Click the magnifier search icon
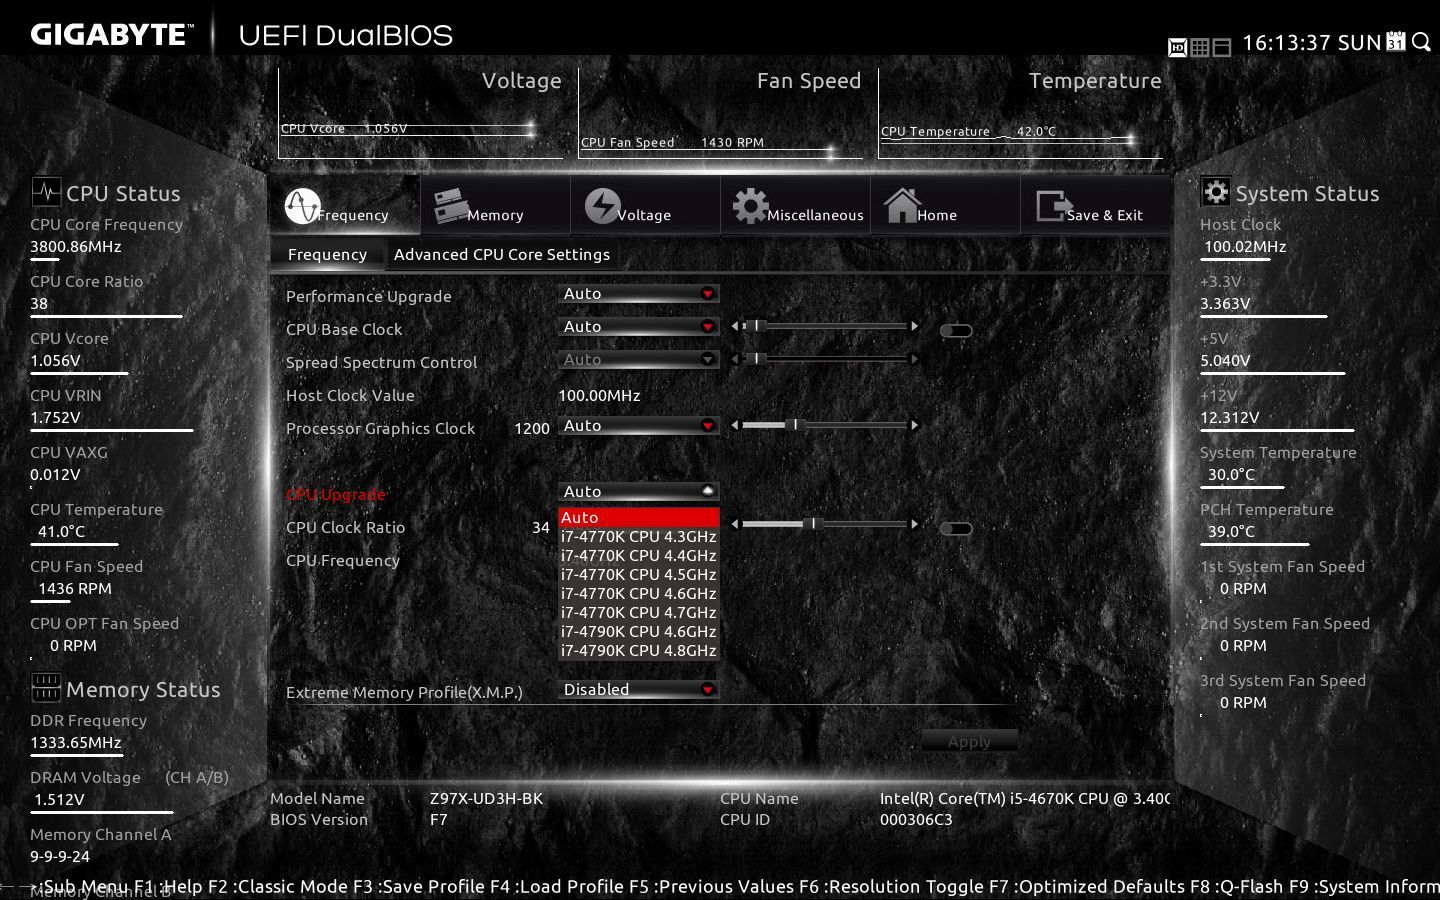The image size is (1440, 900). 1420,42
